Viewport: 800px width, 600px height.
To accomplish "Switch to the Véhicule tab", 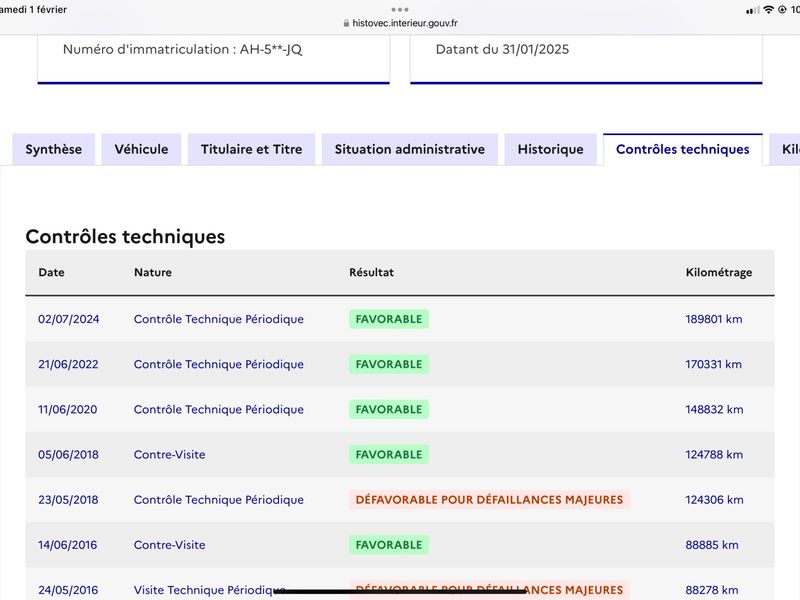I will (141, 149).
